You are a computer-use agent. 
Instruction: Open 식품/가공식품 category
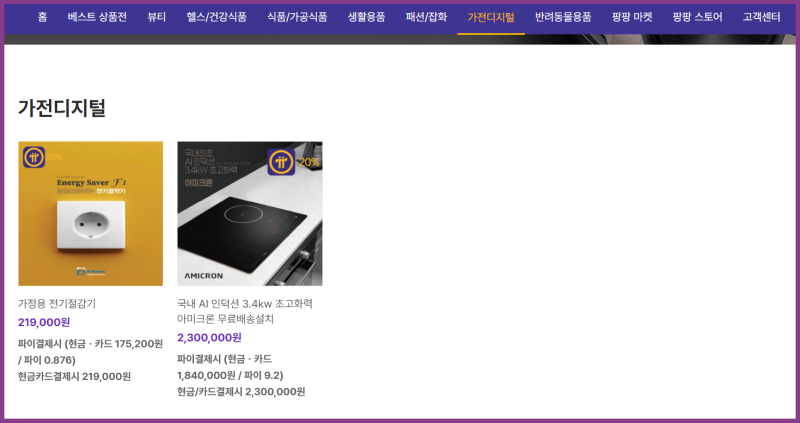[x=297, y=17]
